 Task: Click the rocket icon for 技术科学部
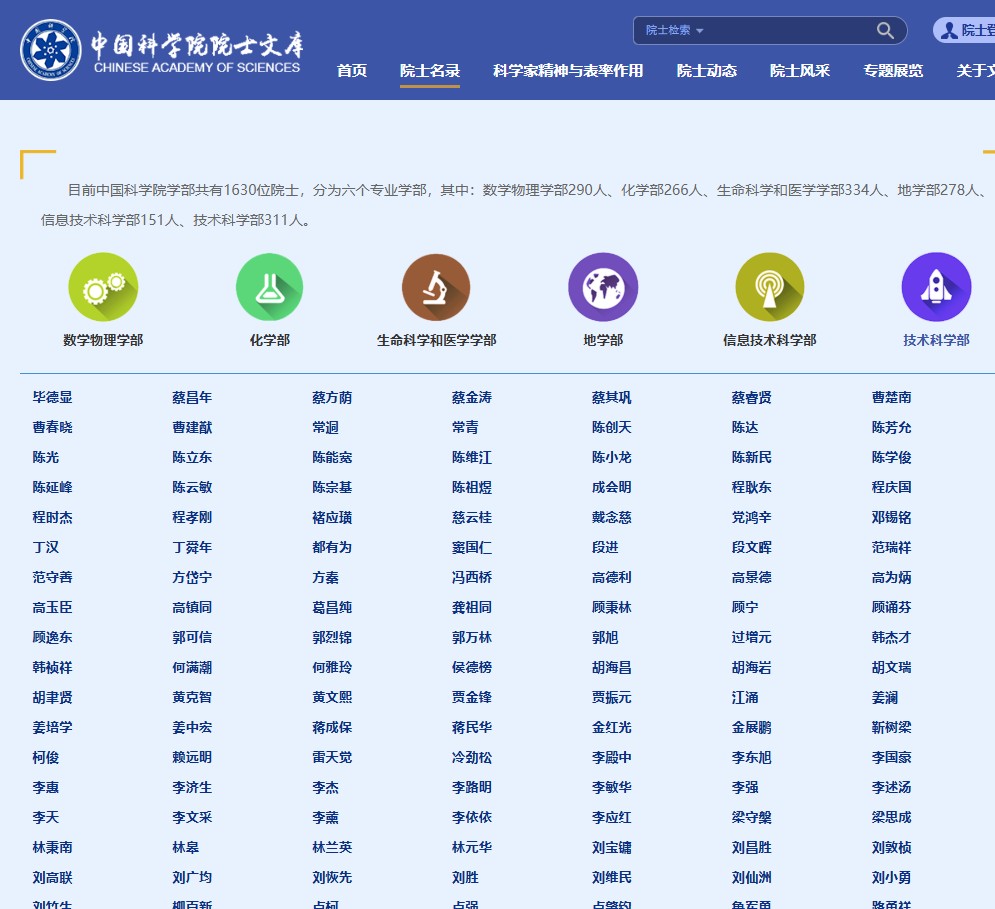[936, 286]
